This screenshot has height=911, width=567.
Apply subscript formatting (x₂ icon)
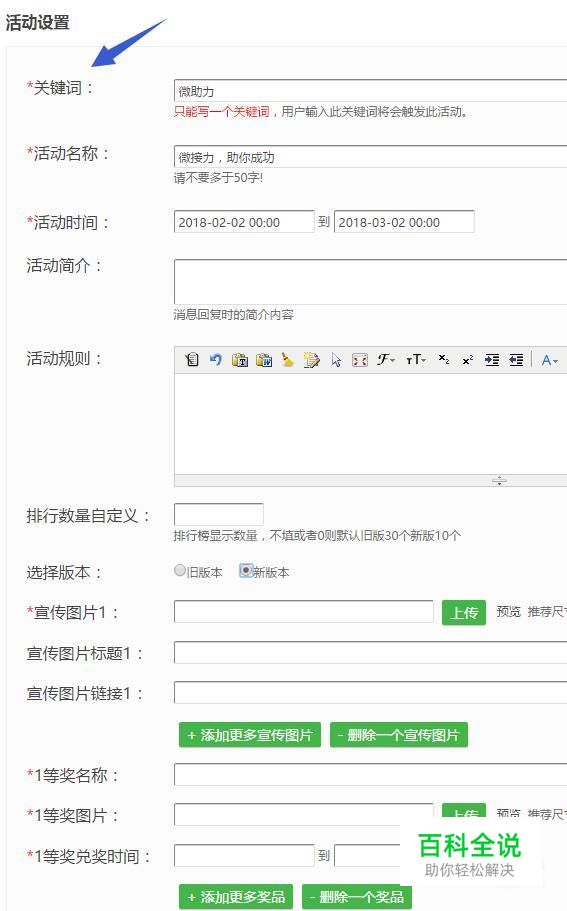(x=444, y=360)
